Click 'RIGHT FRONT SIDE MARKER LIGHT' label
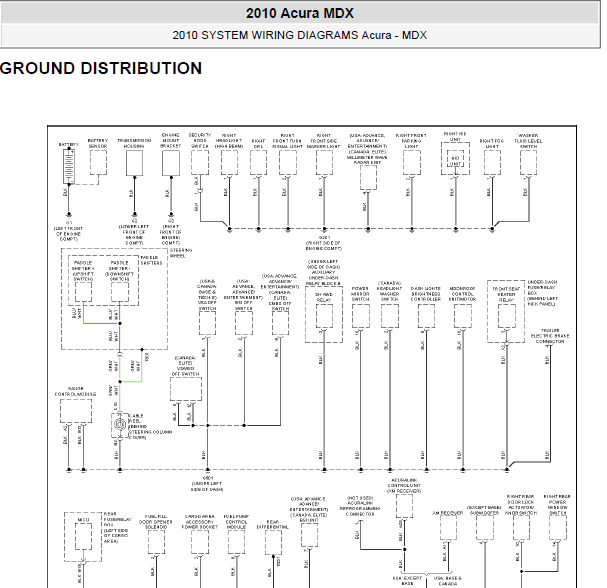Viewport: 607px width, 588px height. click(x=323, y=141)
